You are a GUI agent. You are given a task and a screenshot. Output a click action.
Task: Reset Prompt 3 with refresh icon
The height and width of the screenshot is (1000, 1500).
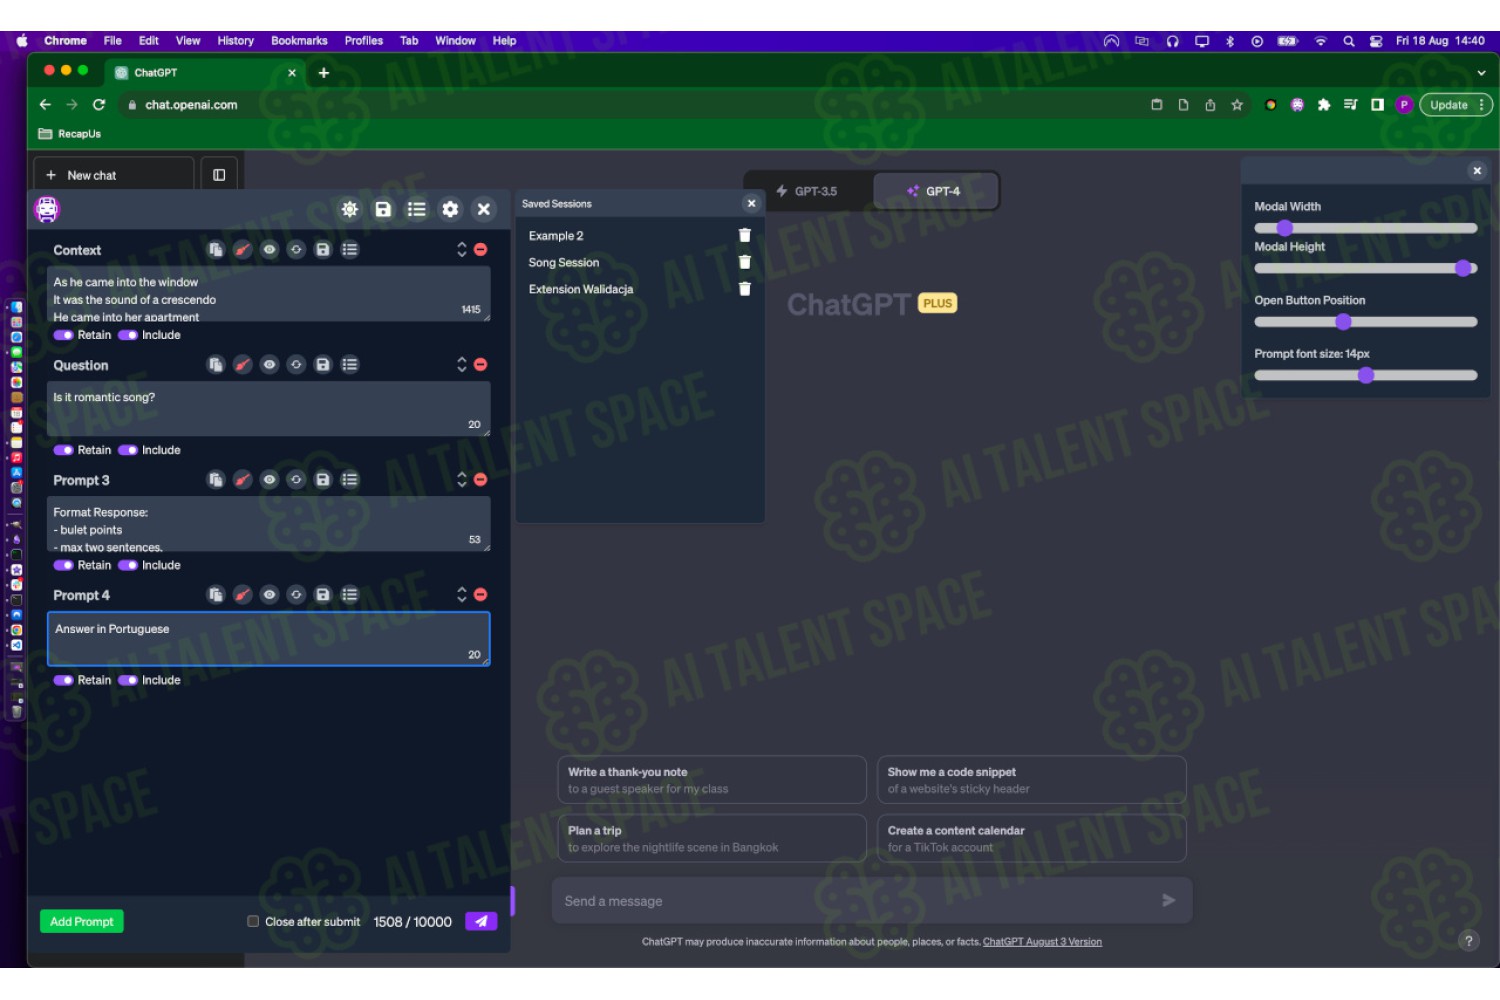point(296,480)
